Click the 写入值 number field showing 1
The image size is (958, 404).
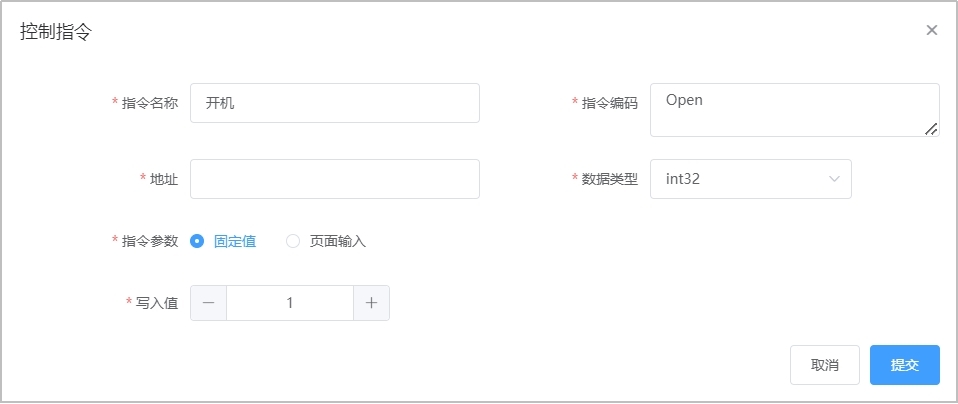290,303
